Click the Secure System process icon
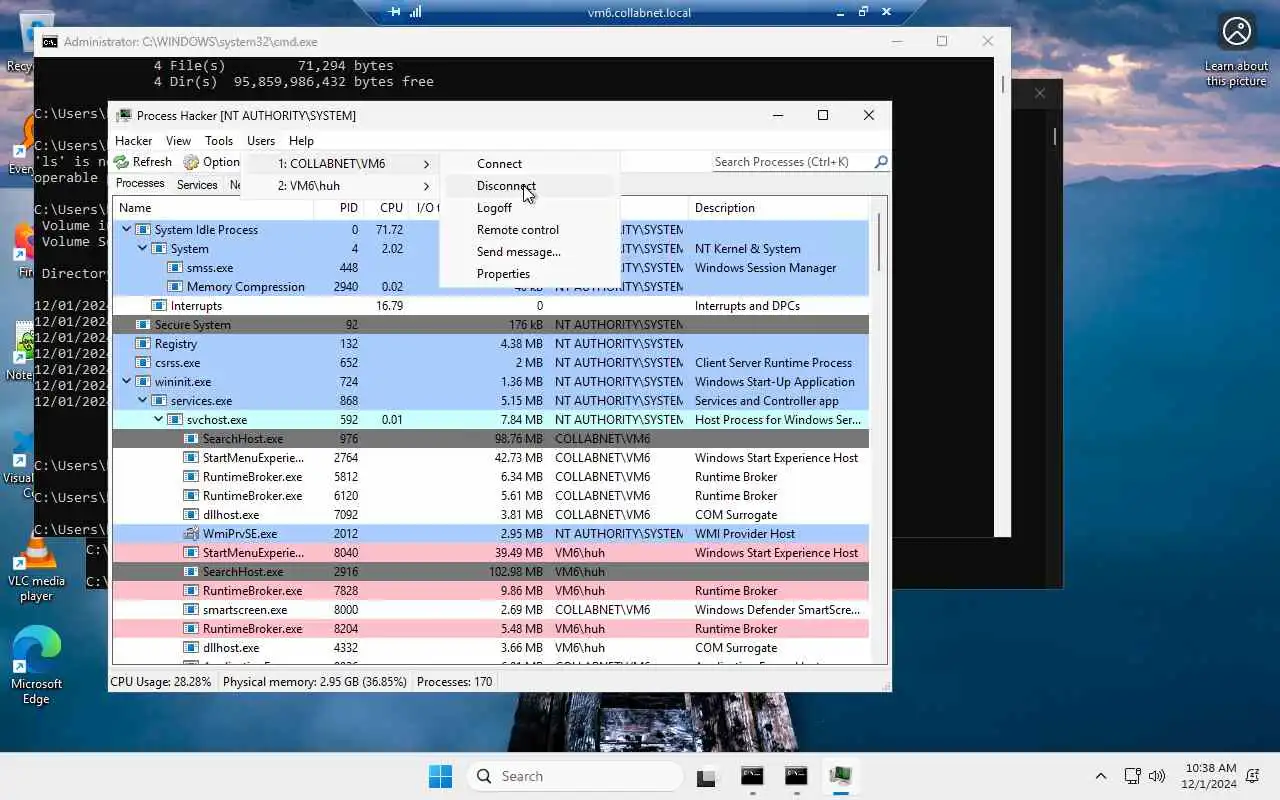Image resolution: width=1280 pixels, height=800 pixels. [143, 325]
